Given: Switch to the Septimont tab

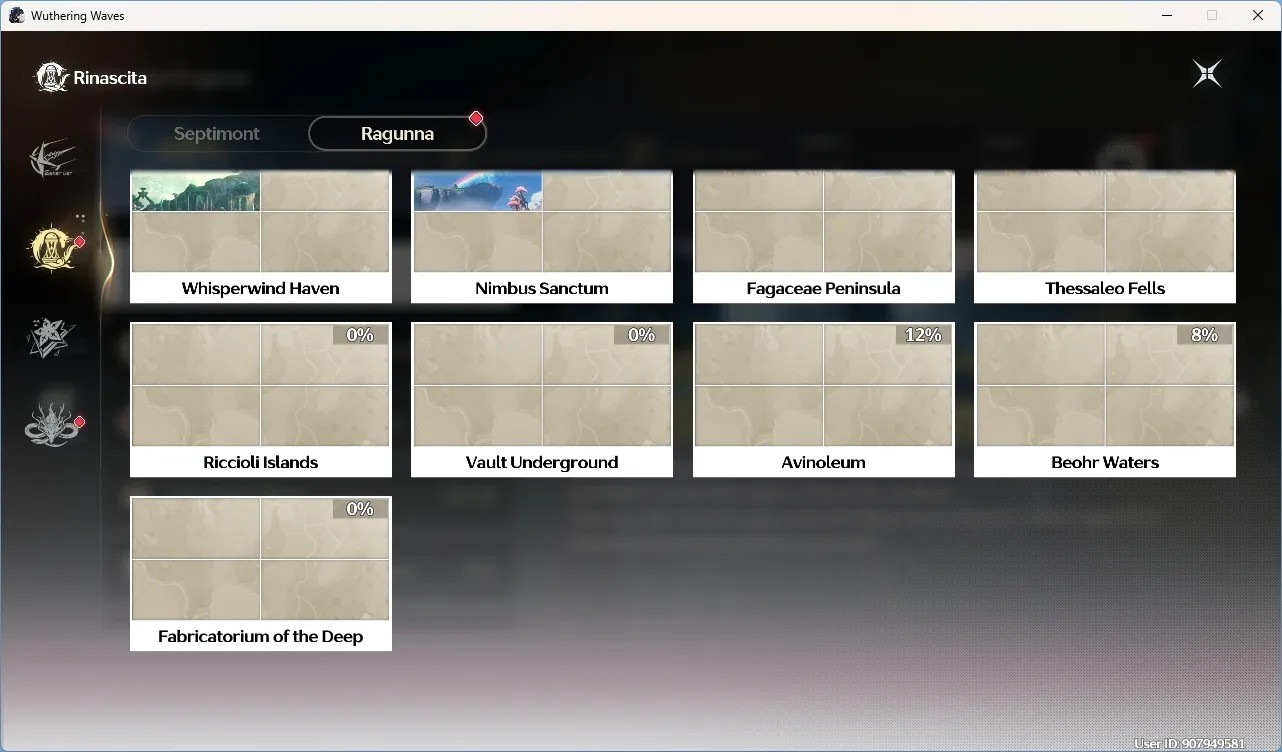Looking at the screenshot, I should point(217,134).
